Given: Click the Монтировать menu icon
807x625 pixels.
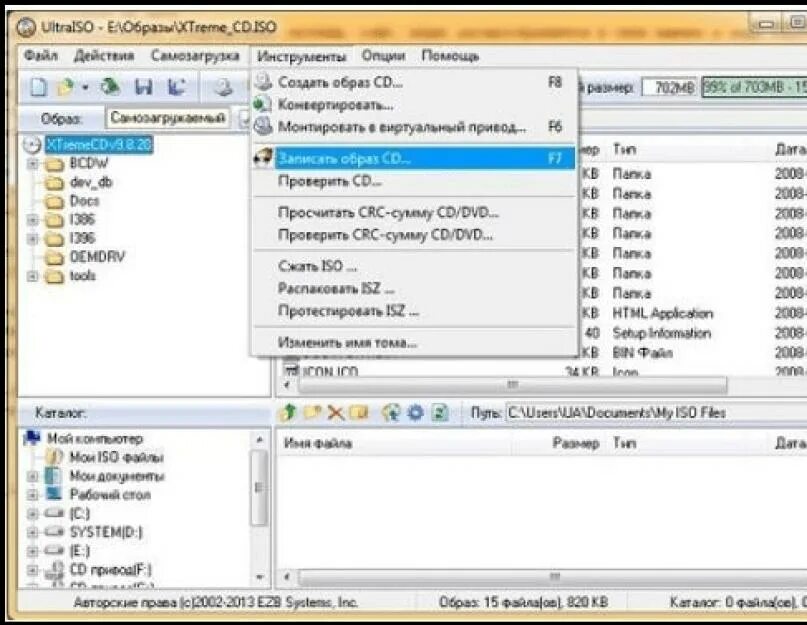Looking at the screenshot, I should coord(264,126).
